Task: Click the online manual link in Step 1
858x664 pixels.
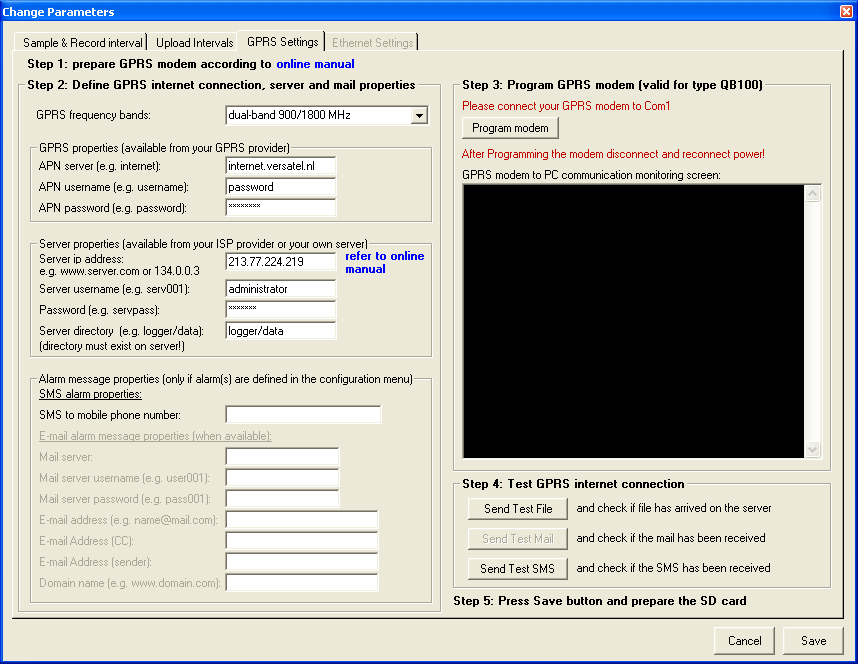Action: pos(315,64)
